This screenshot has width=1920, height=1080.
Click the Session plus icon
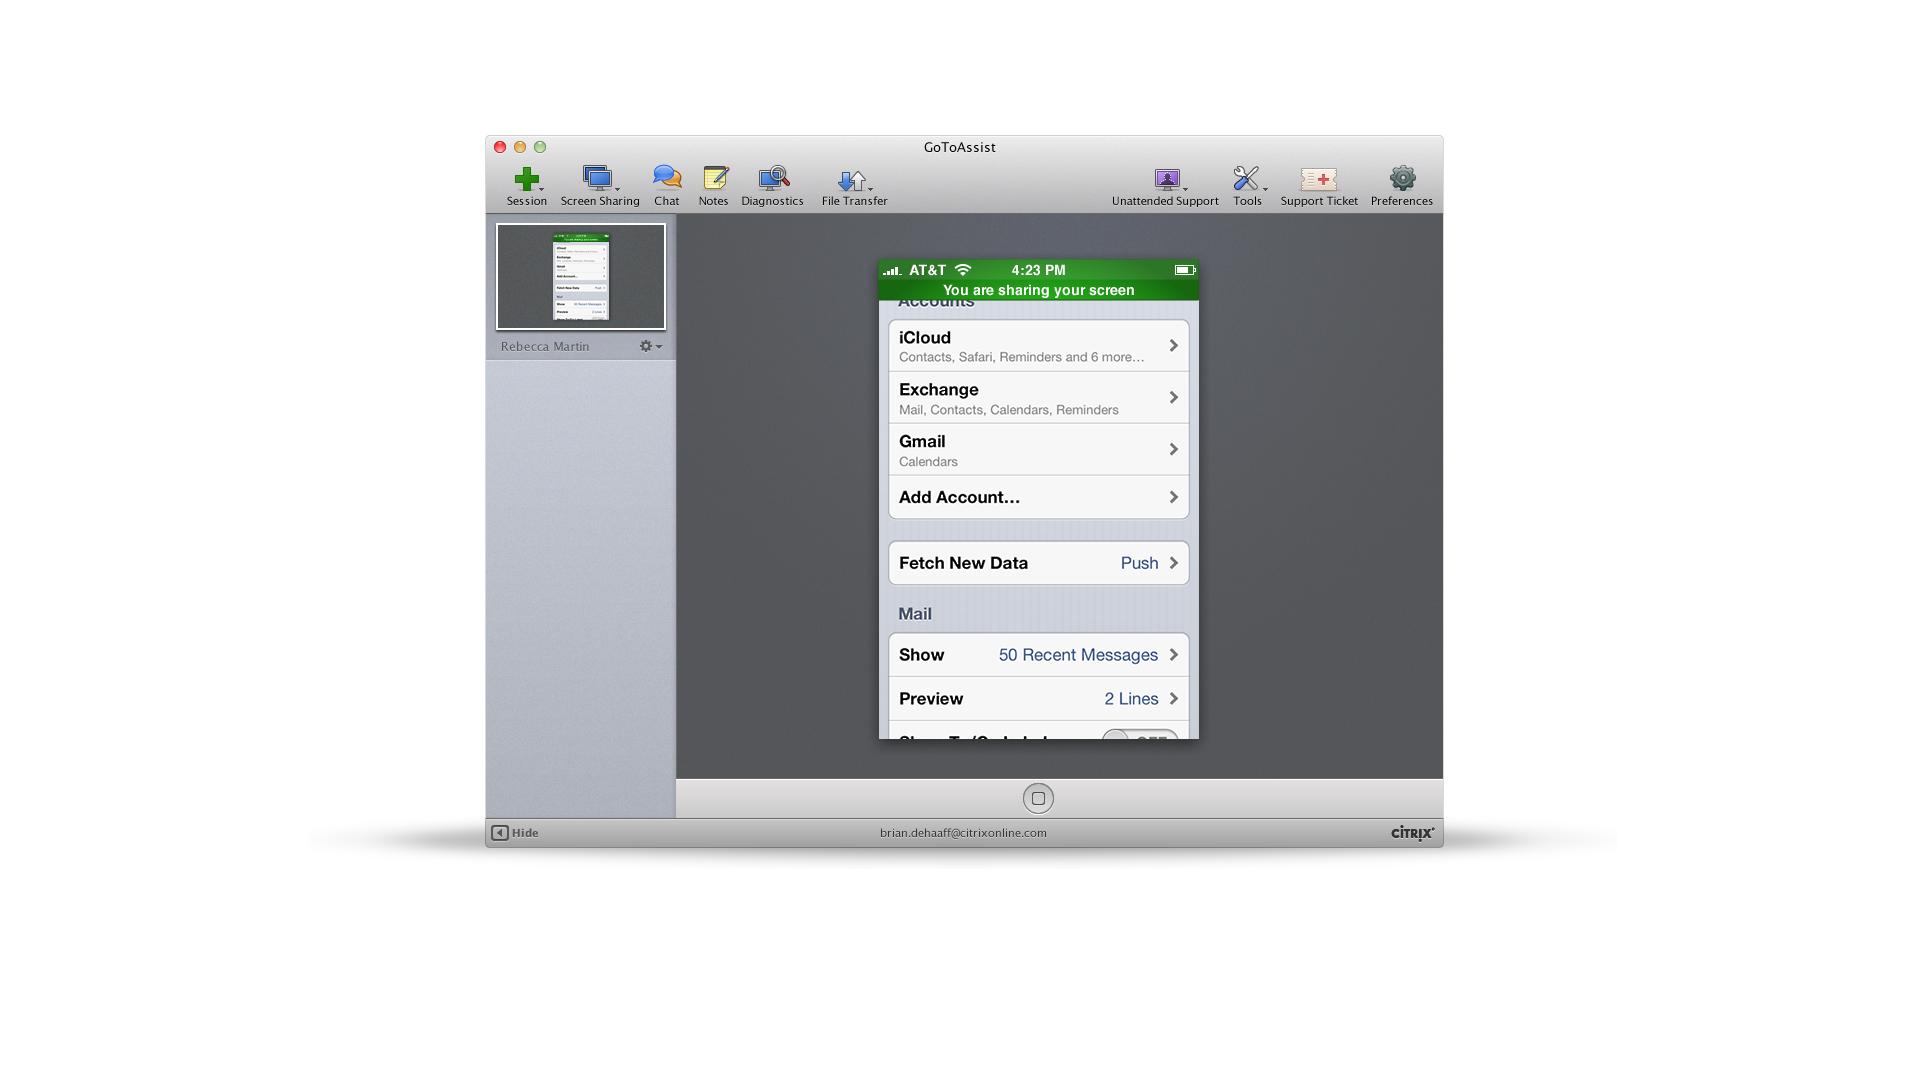coord(526,180)
